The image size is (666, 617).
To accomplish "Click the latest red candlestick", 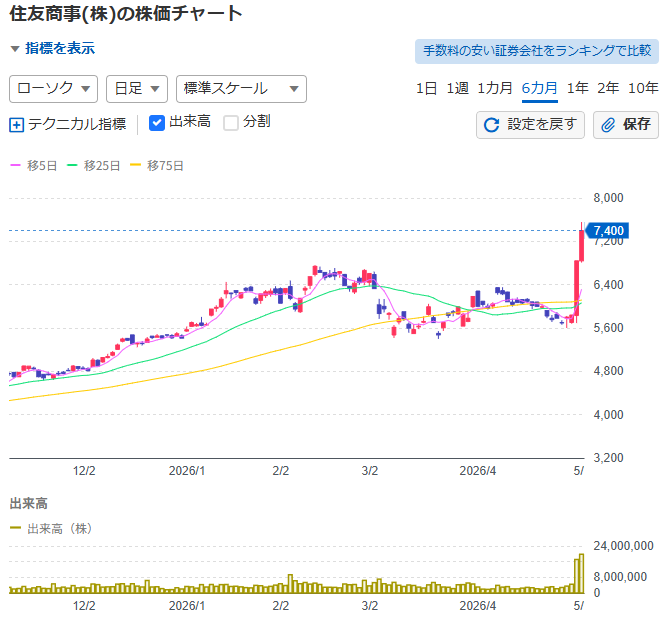I will 581,245.
